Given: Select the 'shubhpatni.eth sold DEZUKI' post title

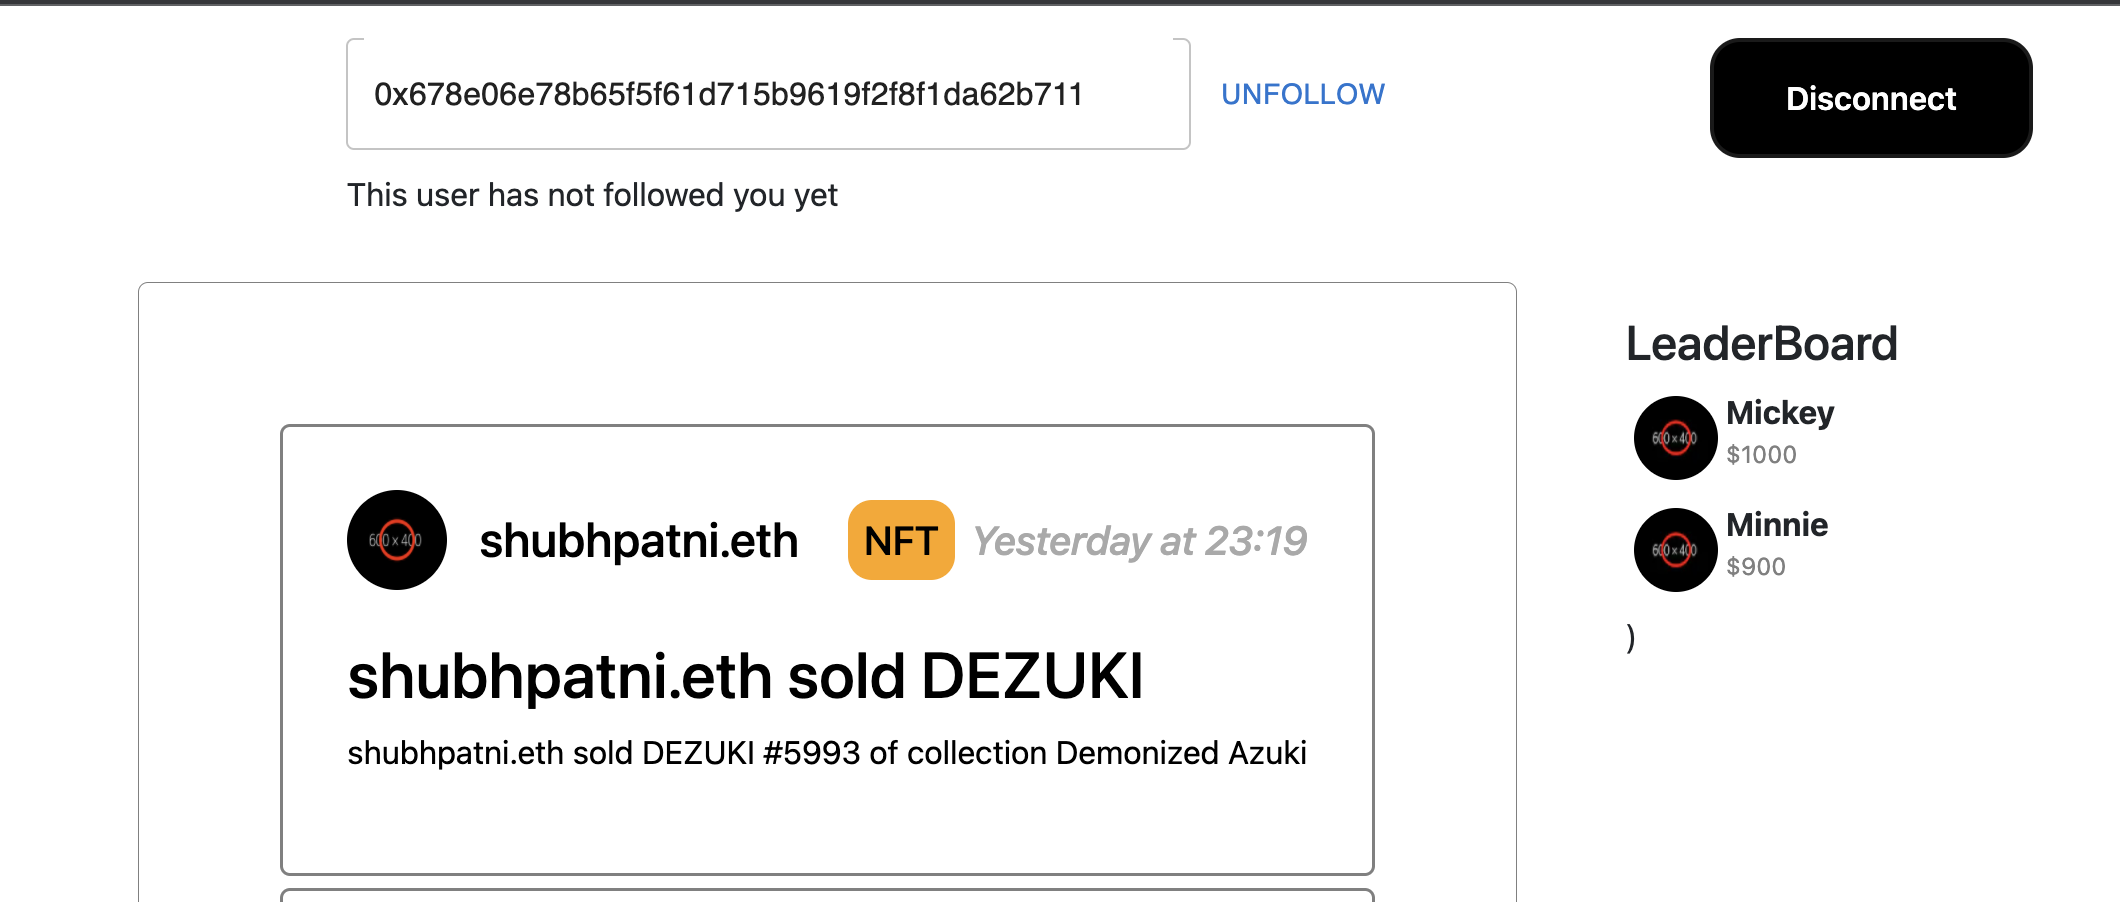Looking at the screenshot, I should point(745,676).
